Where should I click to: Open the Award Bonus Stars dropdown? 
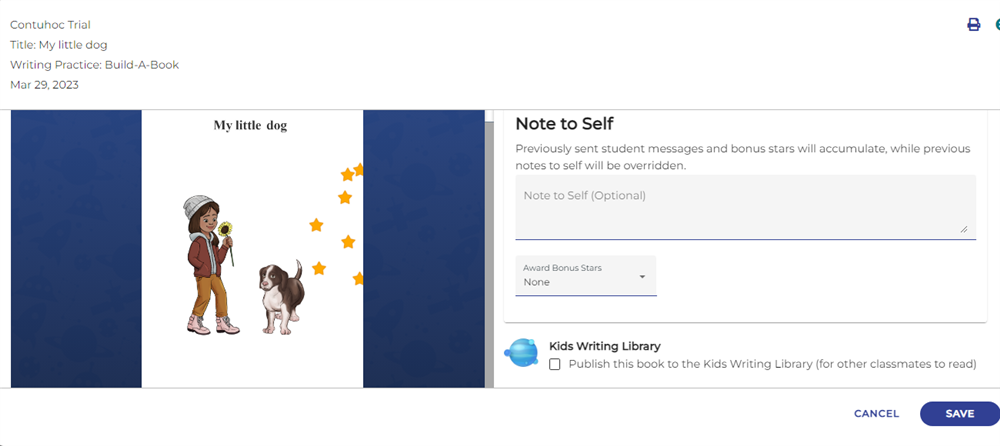pyautogui.click(x=585, y=275)
